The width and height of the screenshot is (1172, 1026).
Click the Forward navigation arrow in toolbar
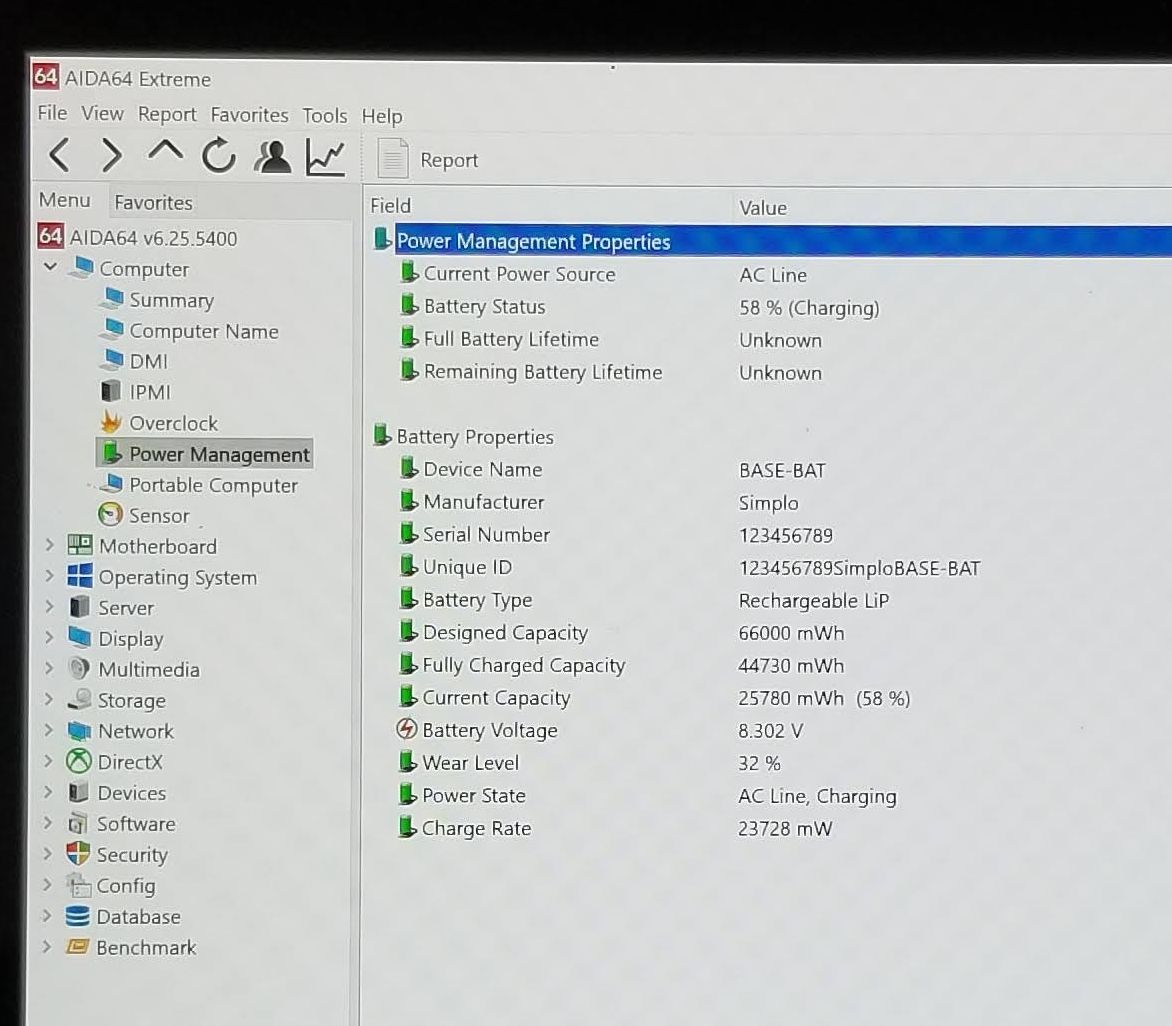tap(112, 156)
